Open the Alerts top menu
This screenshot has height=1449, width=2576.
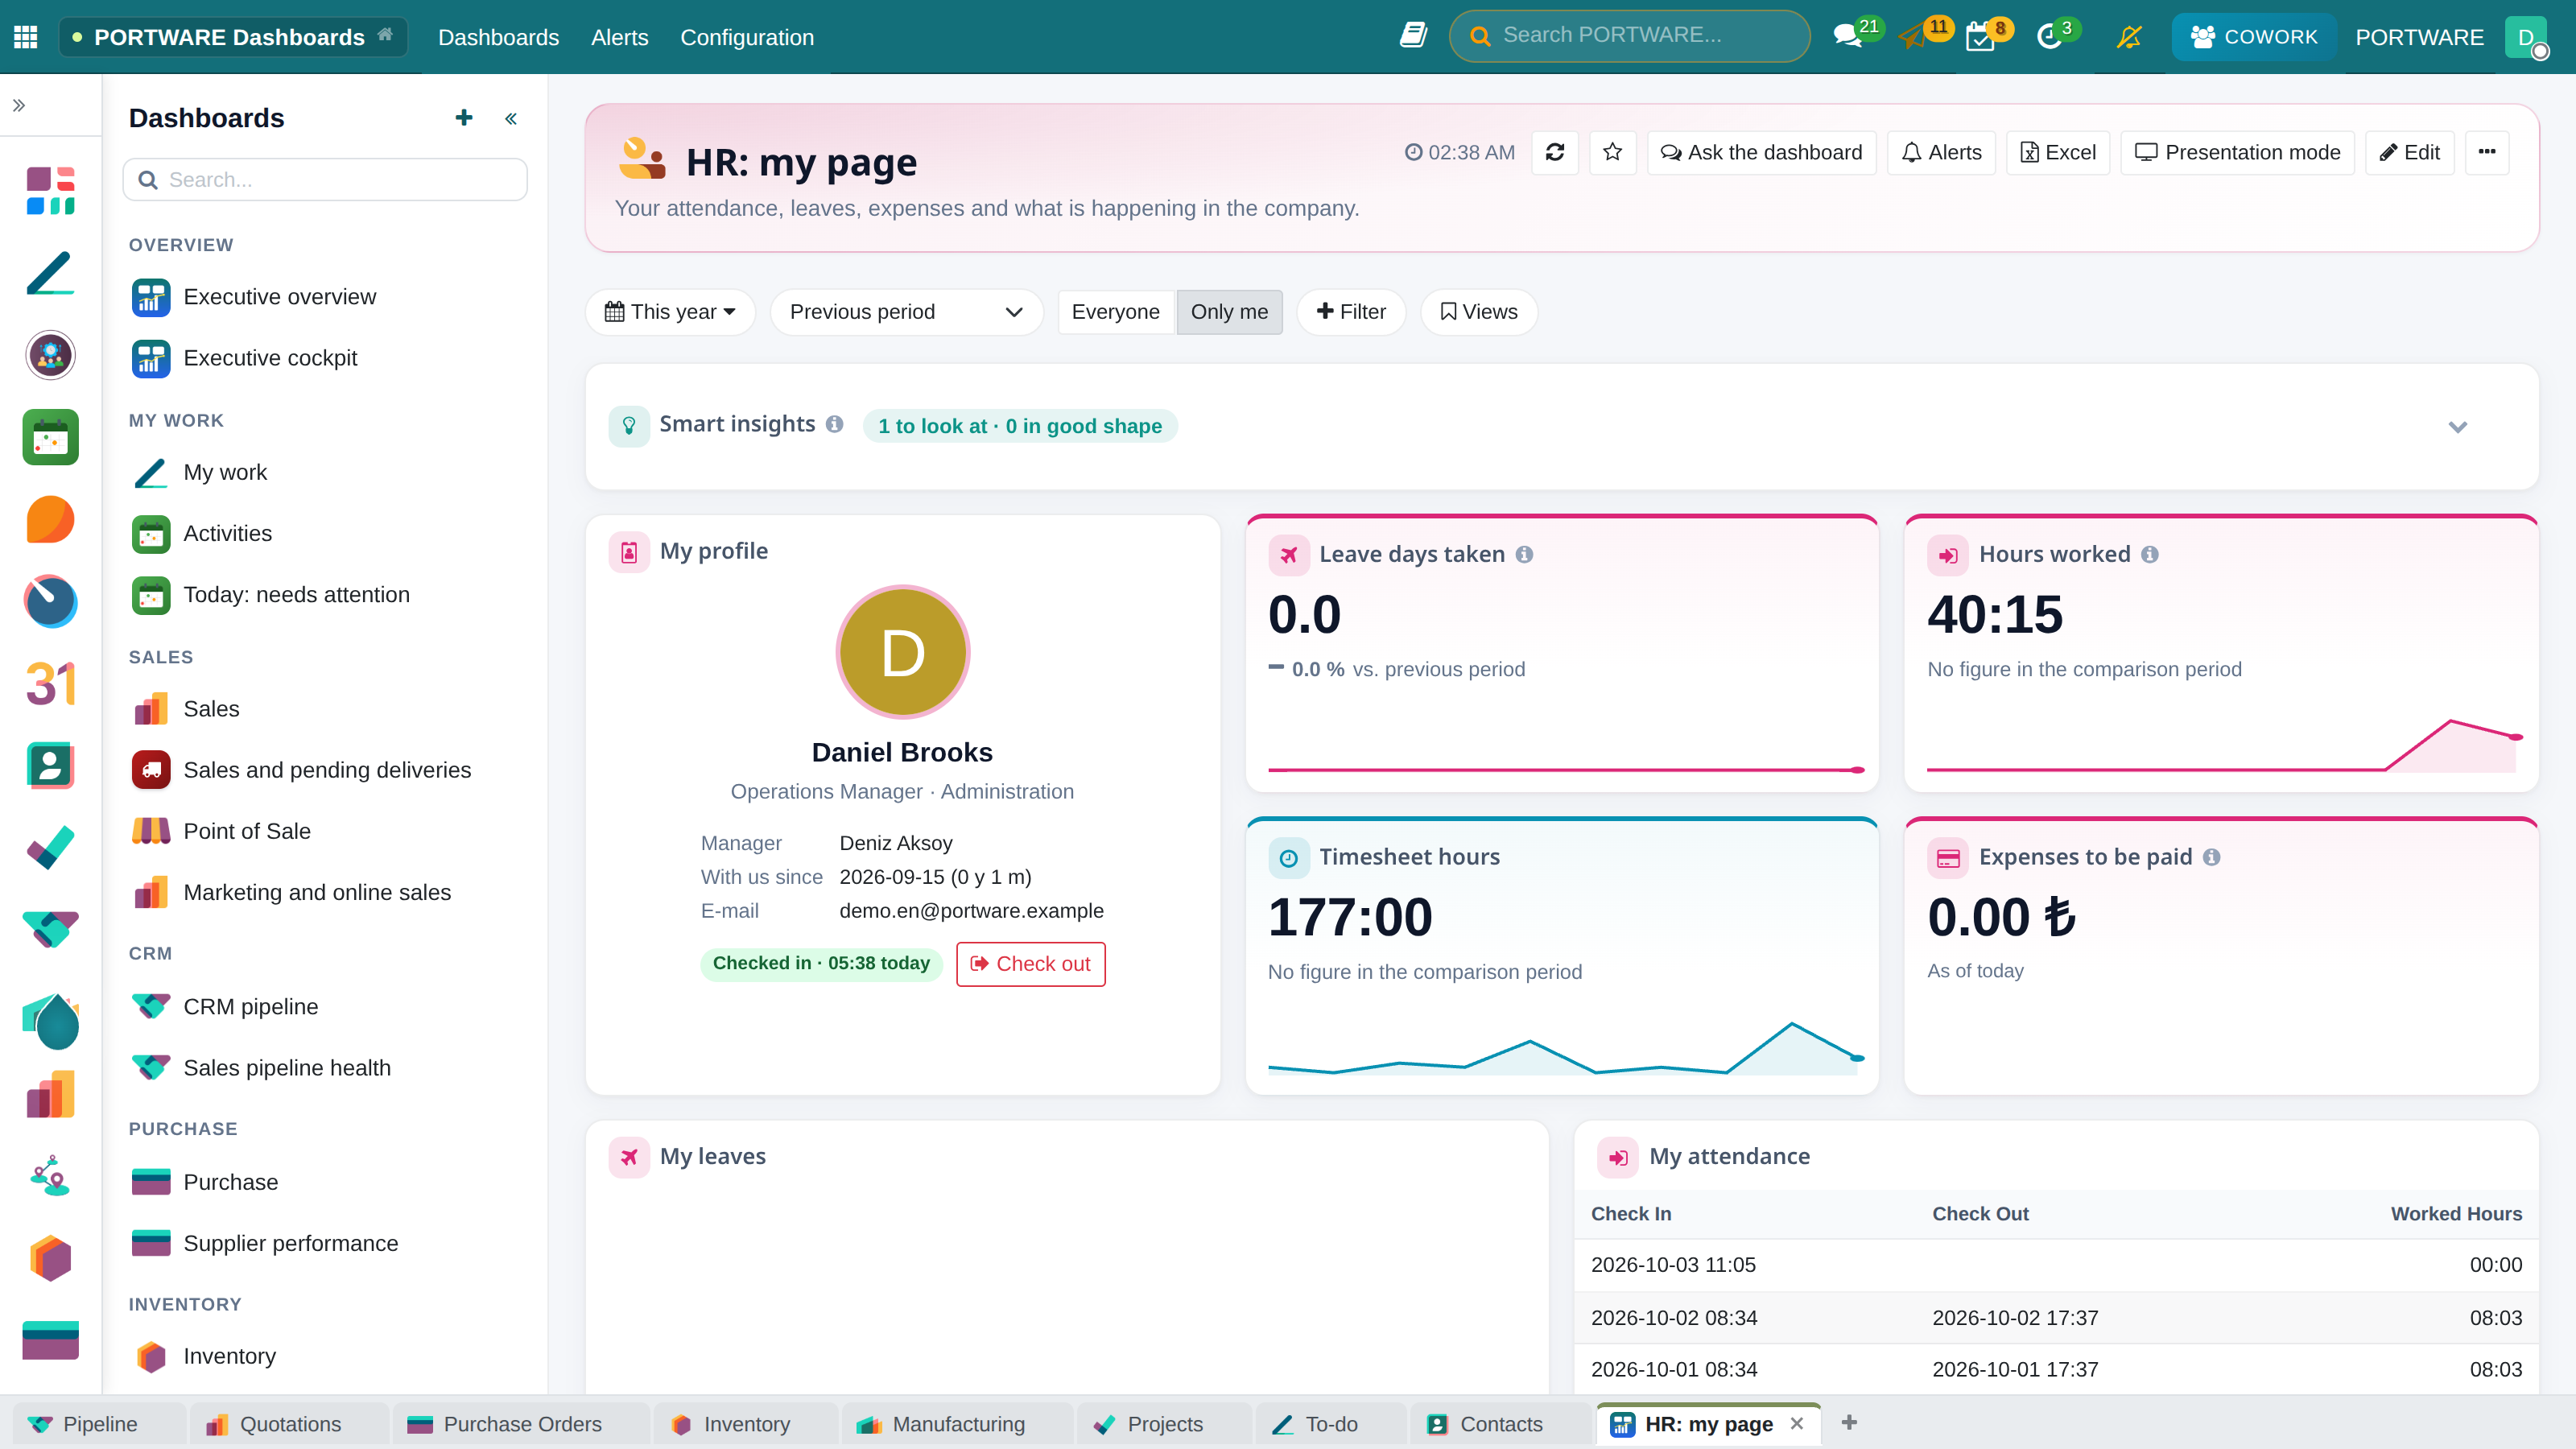[x=619, y=37]
